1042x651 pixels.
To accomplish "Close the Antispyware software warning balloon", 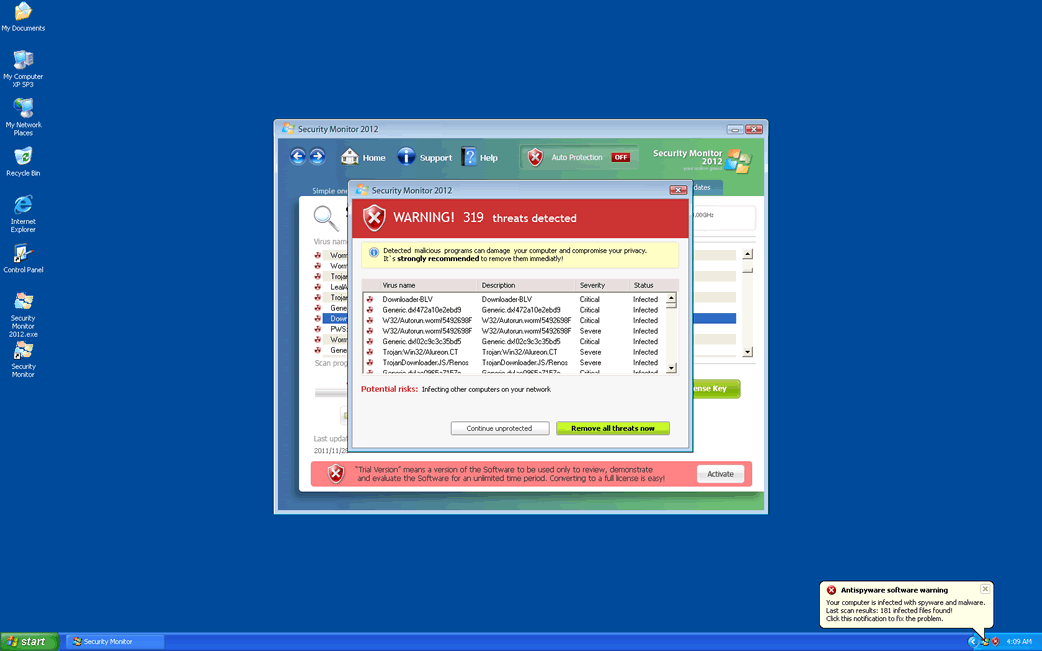I will pyautogui.click(x=985, y=589).
